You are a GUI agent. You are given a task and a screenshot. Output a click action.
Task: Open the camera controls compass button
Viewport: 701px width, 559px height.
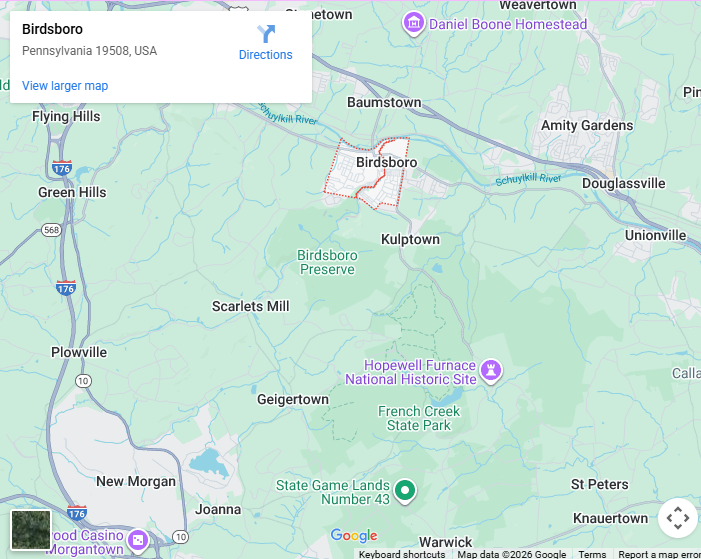coord(678,518)
